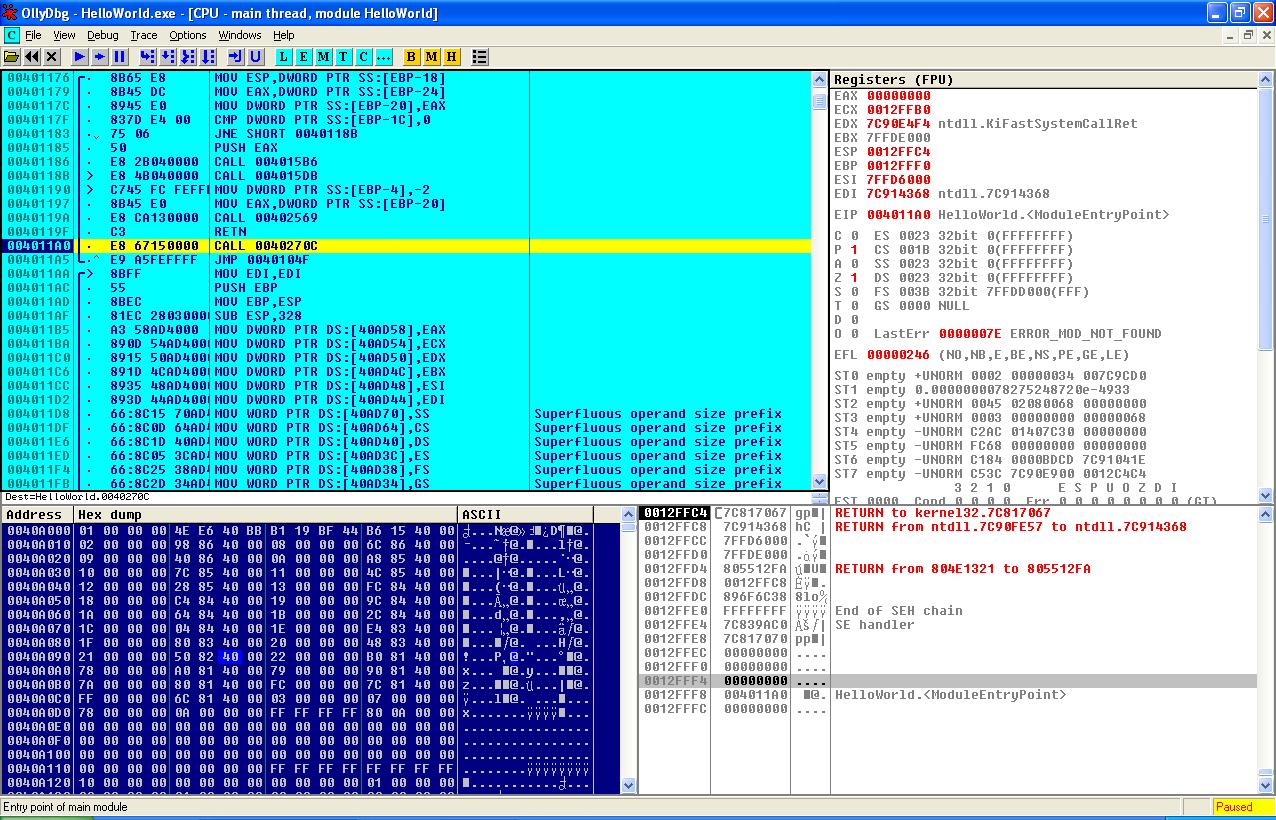Viewport: 1276px width, 820px height.
Task: Click the Z flag value
Action: pos(854,278)
